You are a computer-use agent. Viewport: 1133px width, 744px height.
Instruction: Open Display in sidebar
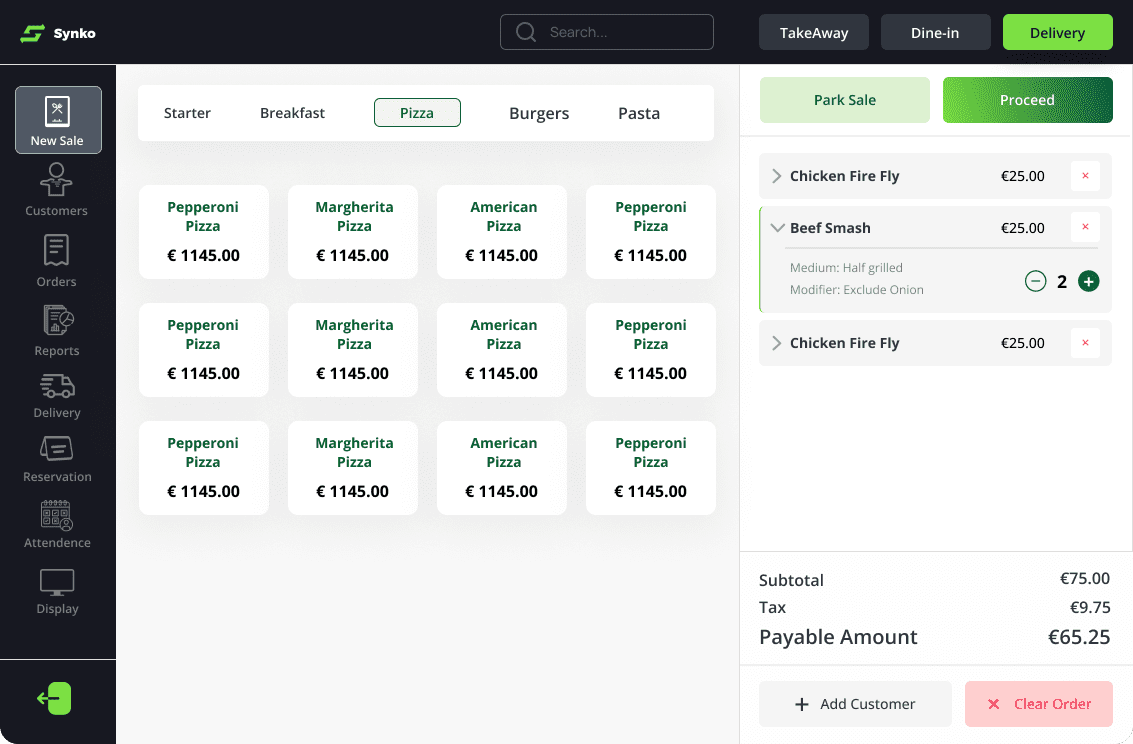[x=56, y=592]
